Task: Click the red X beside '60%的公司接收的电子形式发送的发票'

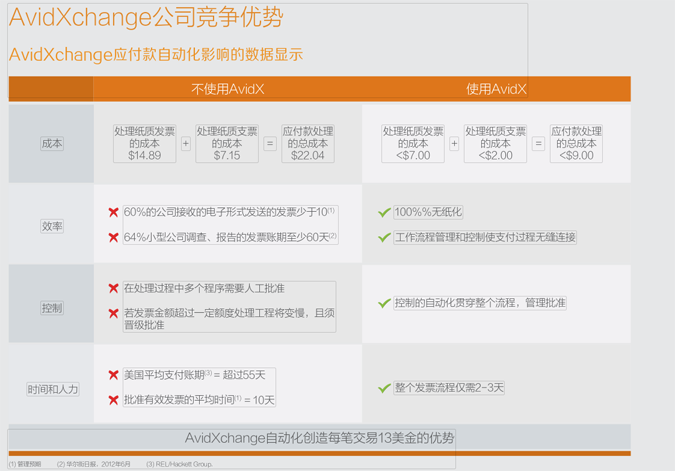Action: point(113,212)
